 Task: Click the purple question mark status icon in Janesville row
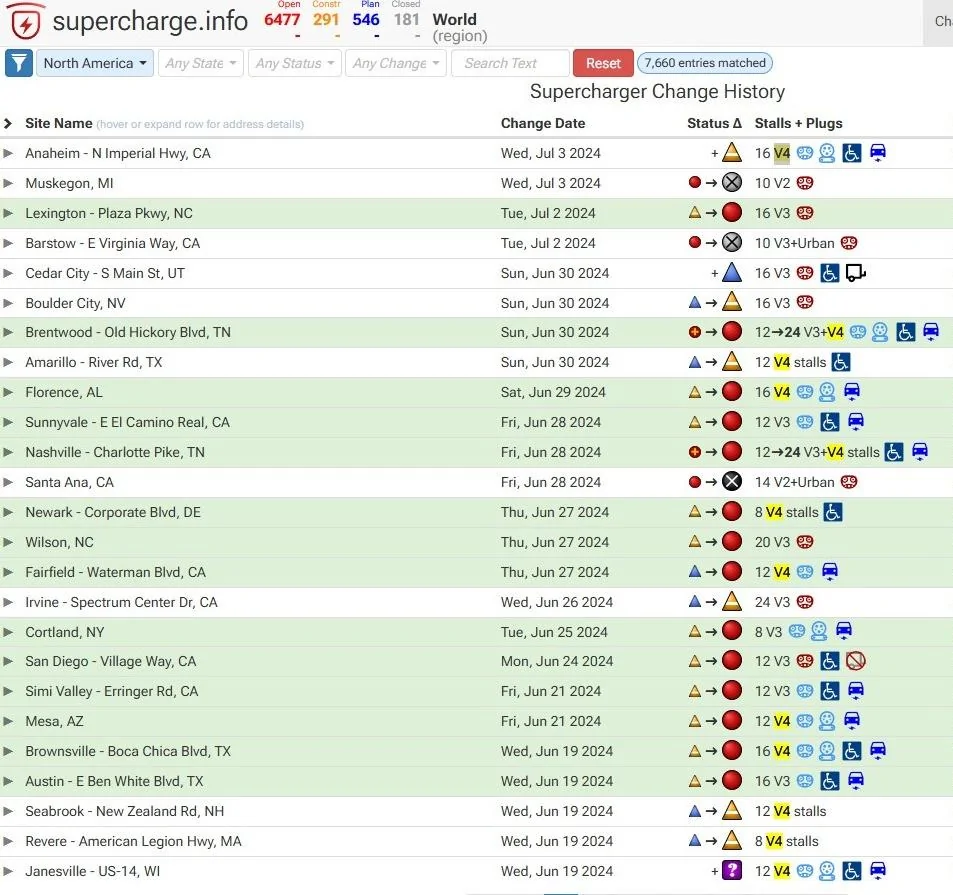[732, 871]
